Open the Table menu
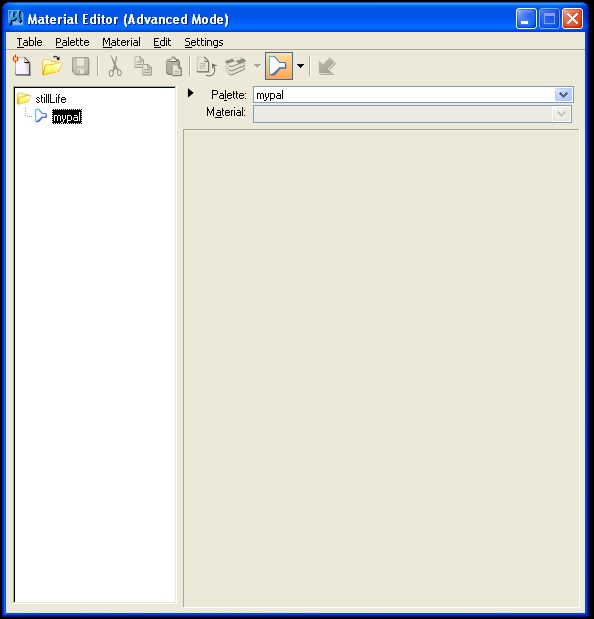 (29, 42)
